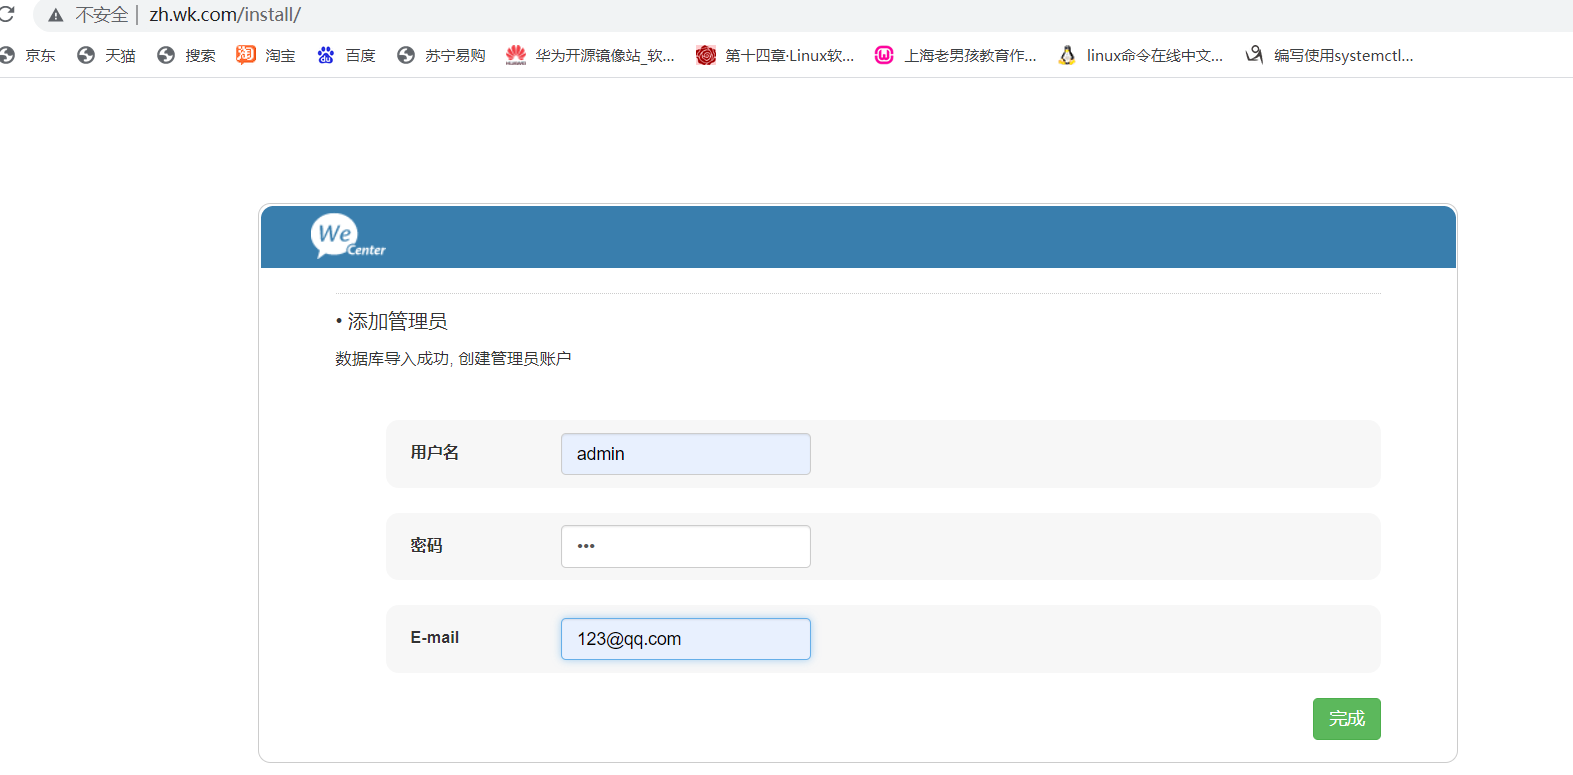
Task: Open the 淘宝 bookmark
Action: 266,55
